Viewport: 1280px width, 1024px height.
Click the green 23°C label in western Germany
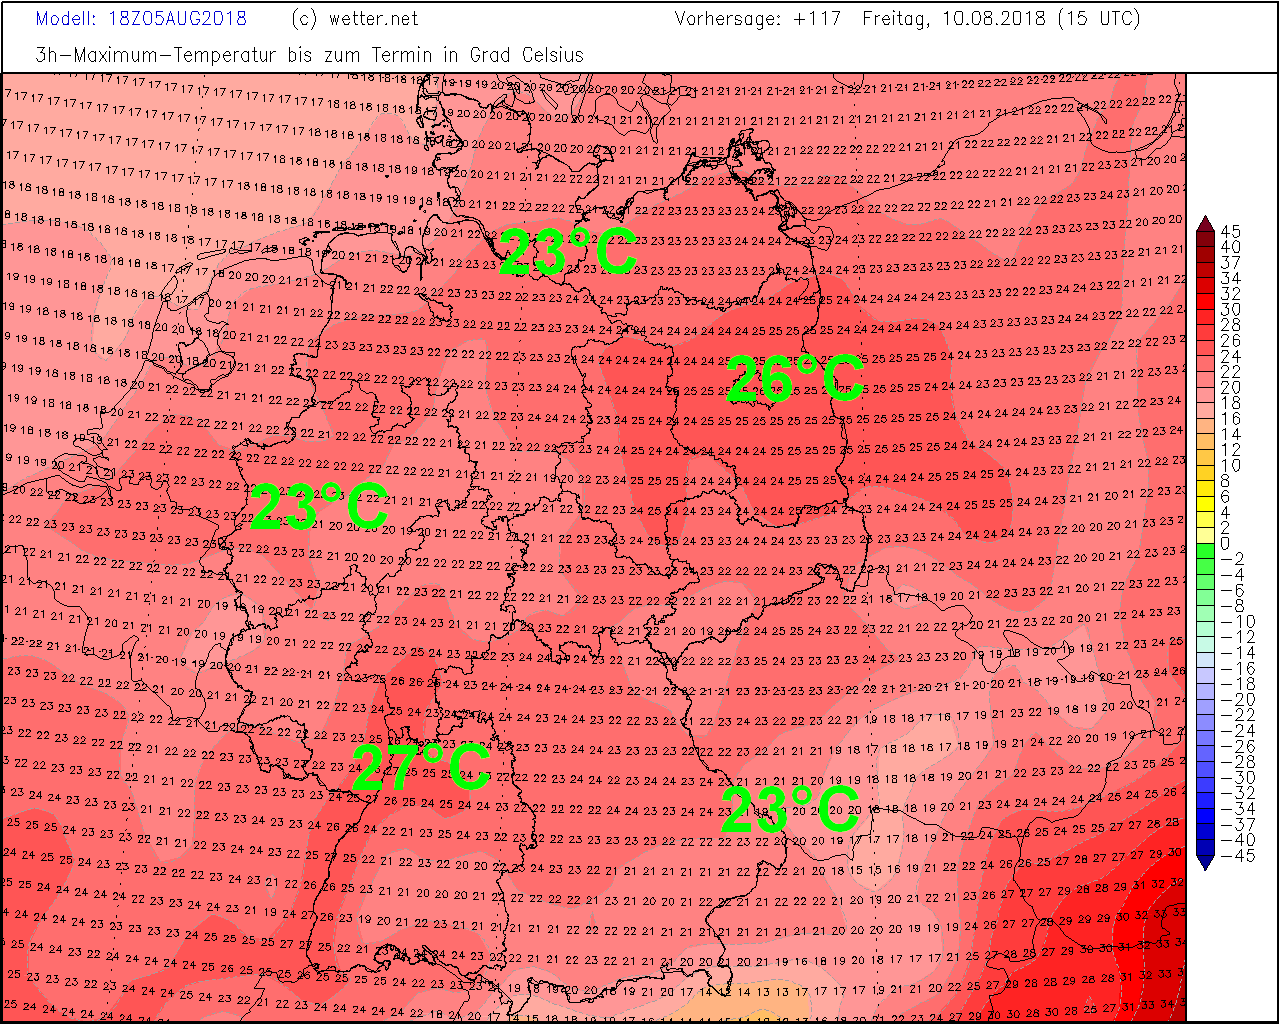[319, 507]
